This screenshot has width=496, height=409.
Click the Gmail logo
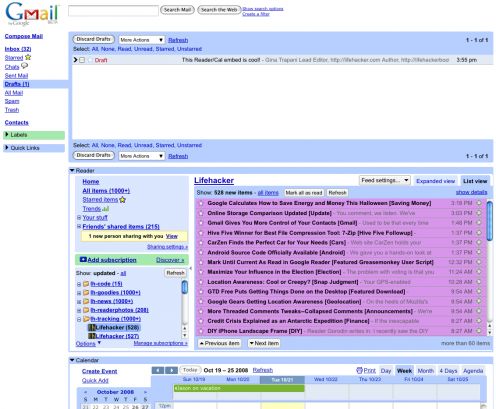coord(32,13)
